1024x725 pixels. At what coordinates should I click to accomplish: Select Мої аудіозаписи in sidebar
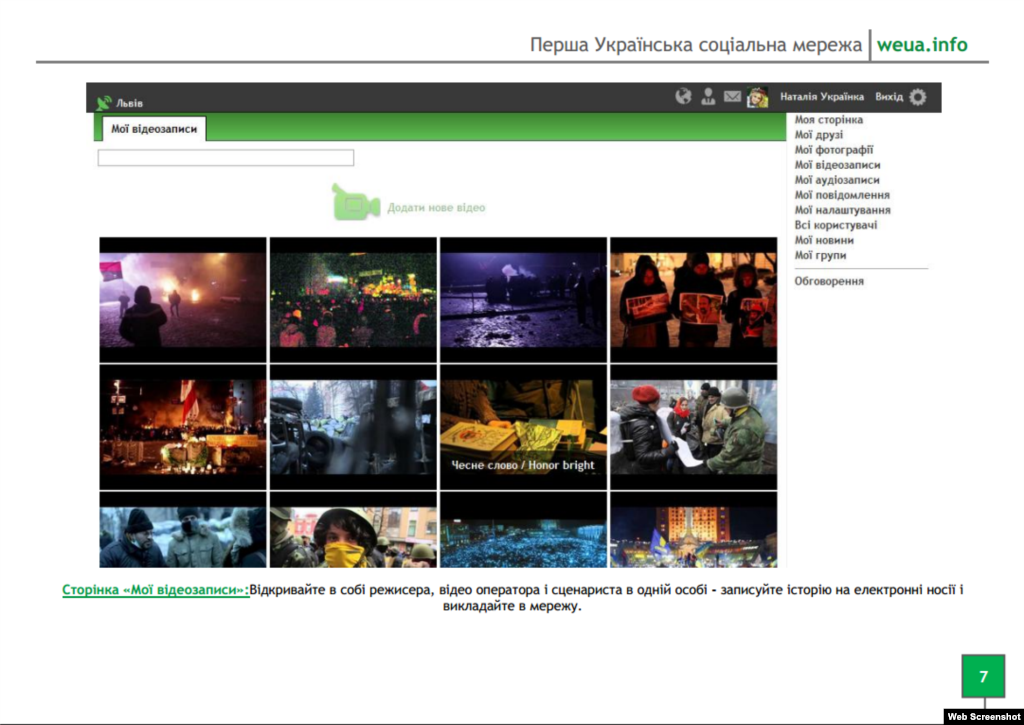pos(837,180)
